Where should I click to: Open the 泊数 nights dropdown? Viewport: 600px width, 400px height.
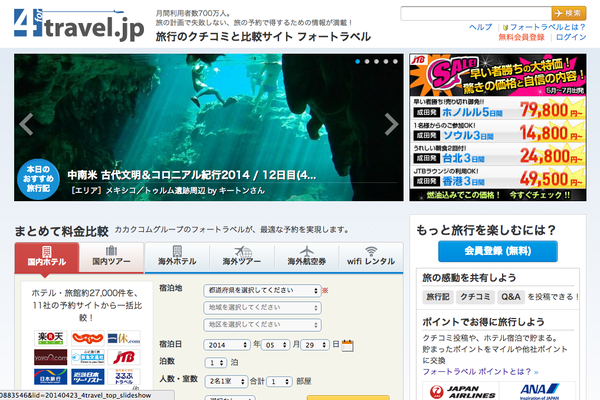[x=216, y=362]
